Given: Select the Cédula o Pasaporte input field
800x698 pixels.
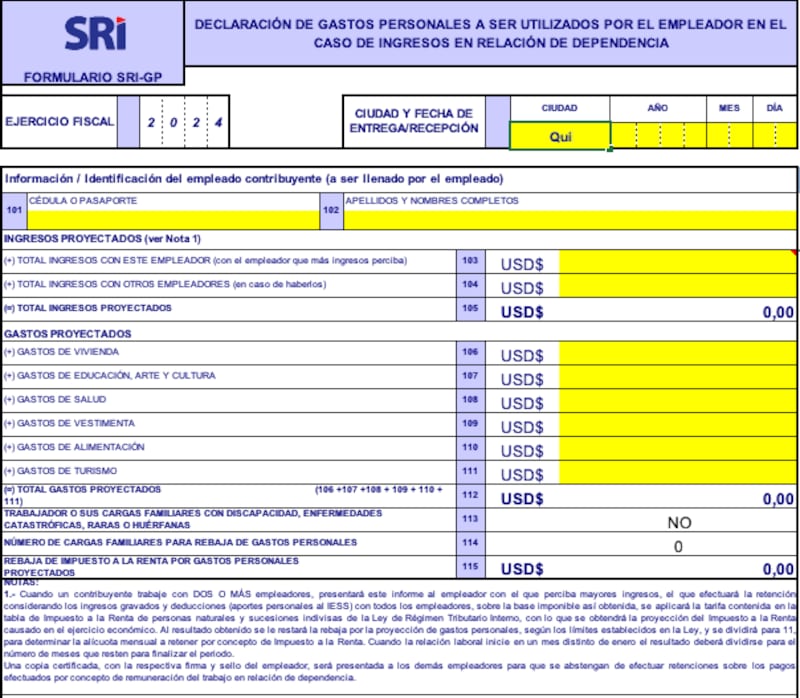Looking at the screenshot, I should (173, 220).
